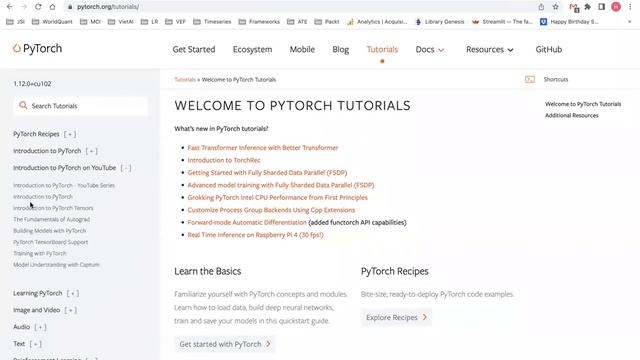Open the Get Started nav item
This screenshot has height=360, width=640.
click(194, 49)
